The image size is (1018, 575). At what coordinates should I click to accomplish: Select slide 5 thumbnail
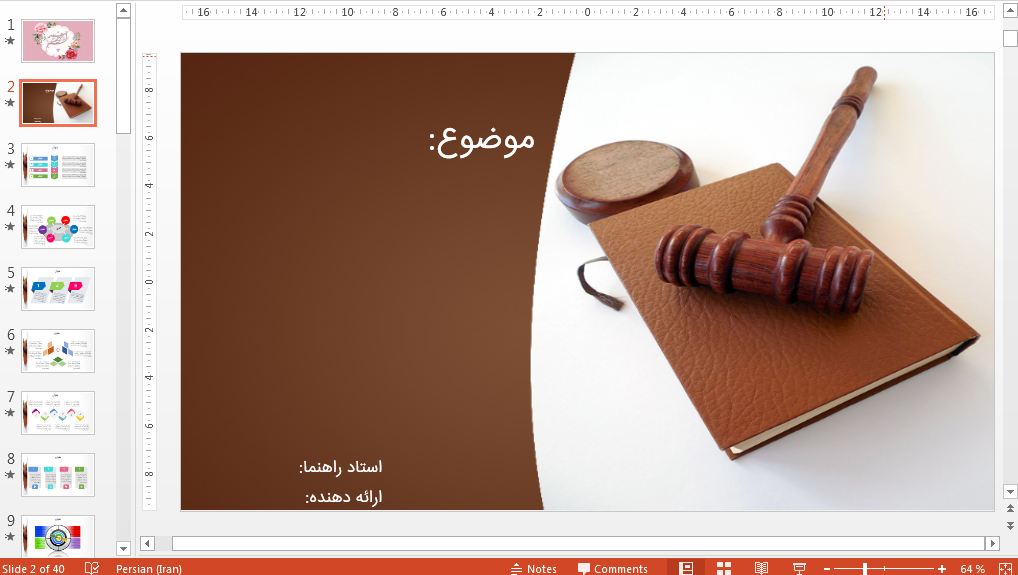pyautogui.click(x=58, y=289)
